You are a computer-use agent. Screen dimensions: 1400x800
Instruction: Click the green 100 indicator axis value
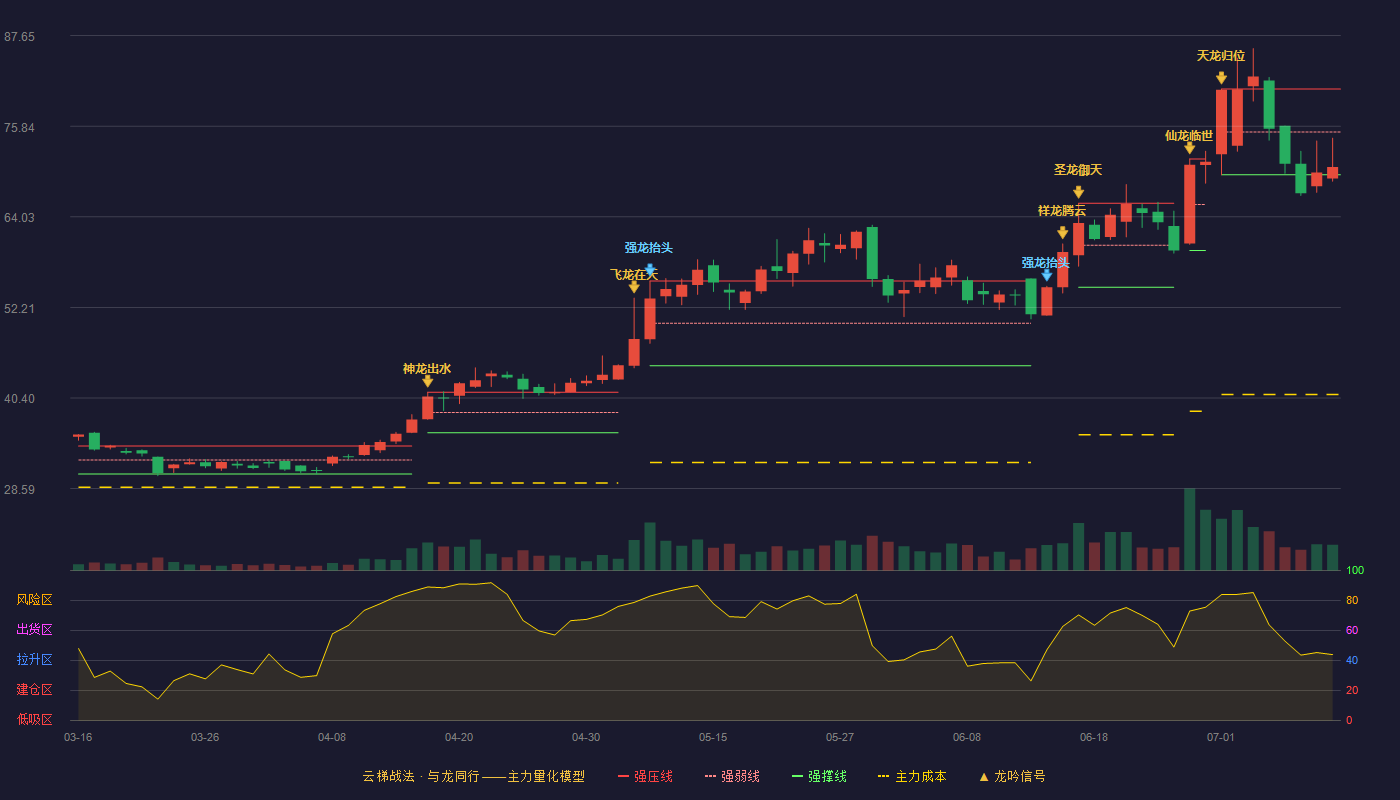[x=1355, y=571]
